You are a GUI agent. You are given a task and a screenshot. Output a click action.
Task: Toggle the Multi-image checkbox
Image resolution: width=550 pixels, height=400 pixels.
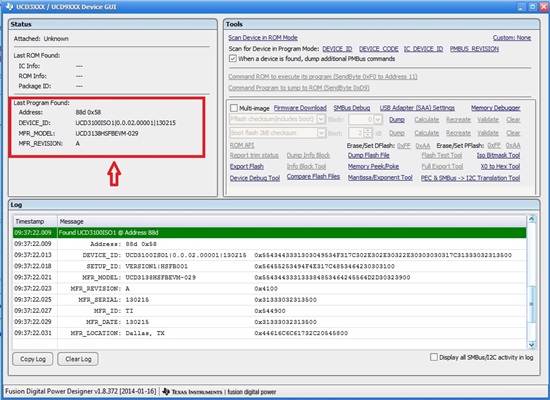pyautogui.click(x=234, y=108)
